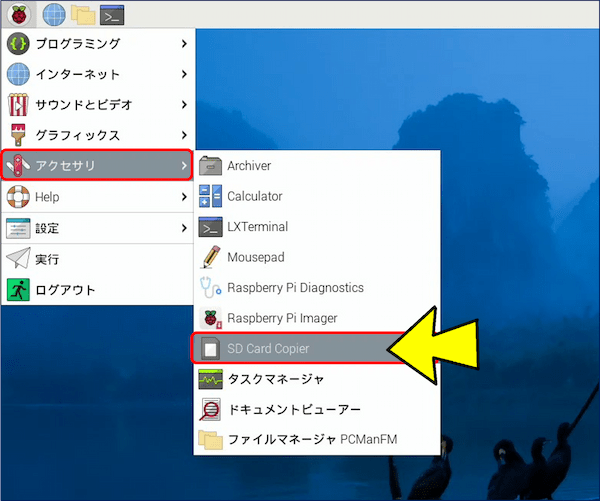
Task: Click 実行 to open run dialog
Action: click(x=47, y=259)
